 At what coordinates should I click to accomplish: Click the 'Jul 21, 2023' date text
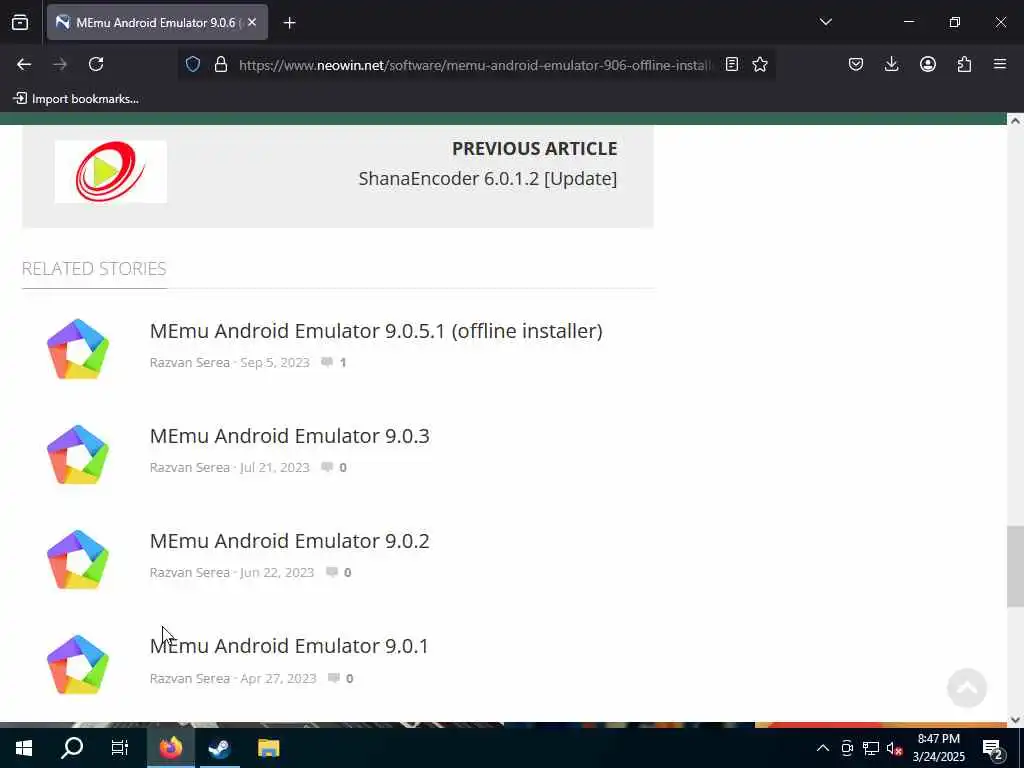(275, 468)
